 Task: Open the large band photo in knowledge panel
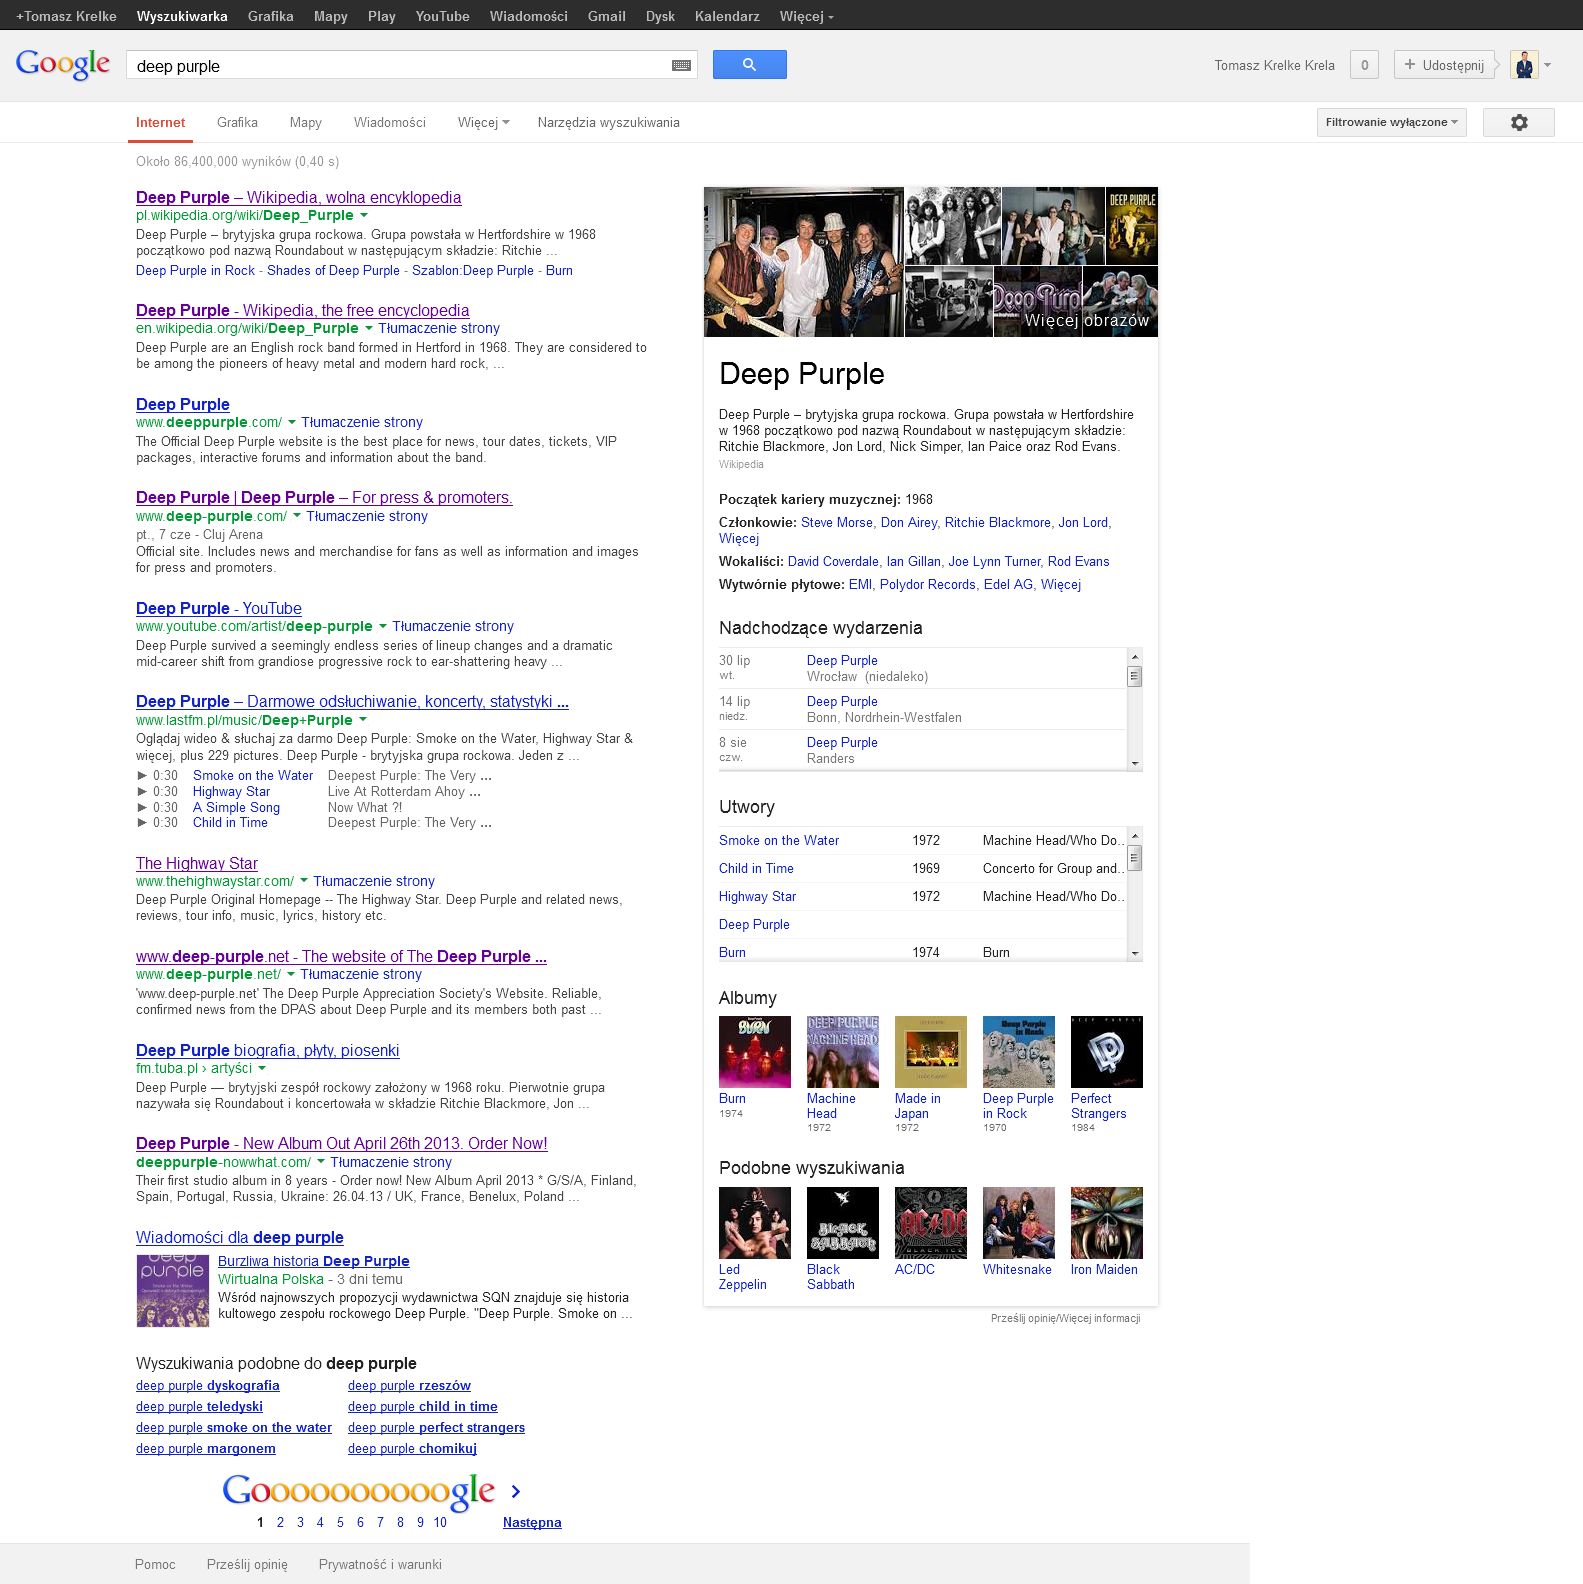804,262
